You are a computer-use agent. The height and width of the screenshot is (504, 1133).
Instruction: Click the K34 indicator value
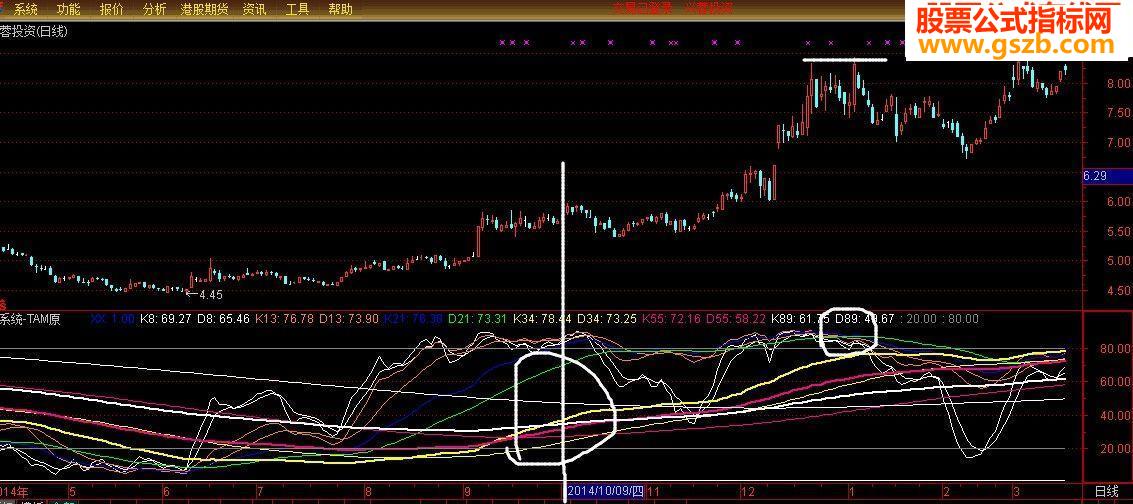pos(542,318)
